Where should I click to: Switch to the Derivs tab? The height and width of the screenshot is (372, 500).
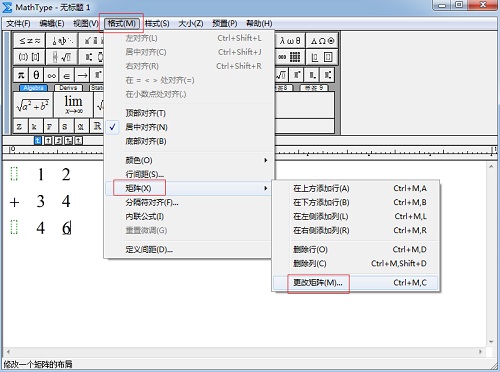point(68,88)
